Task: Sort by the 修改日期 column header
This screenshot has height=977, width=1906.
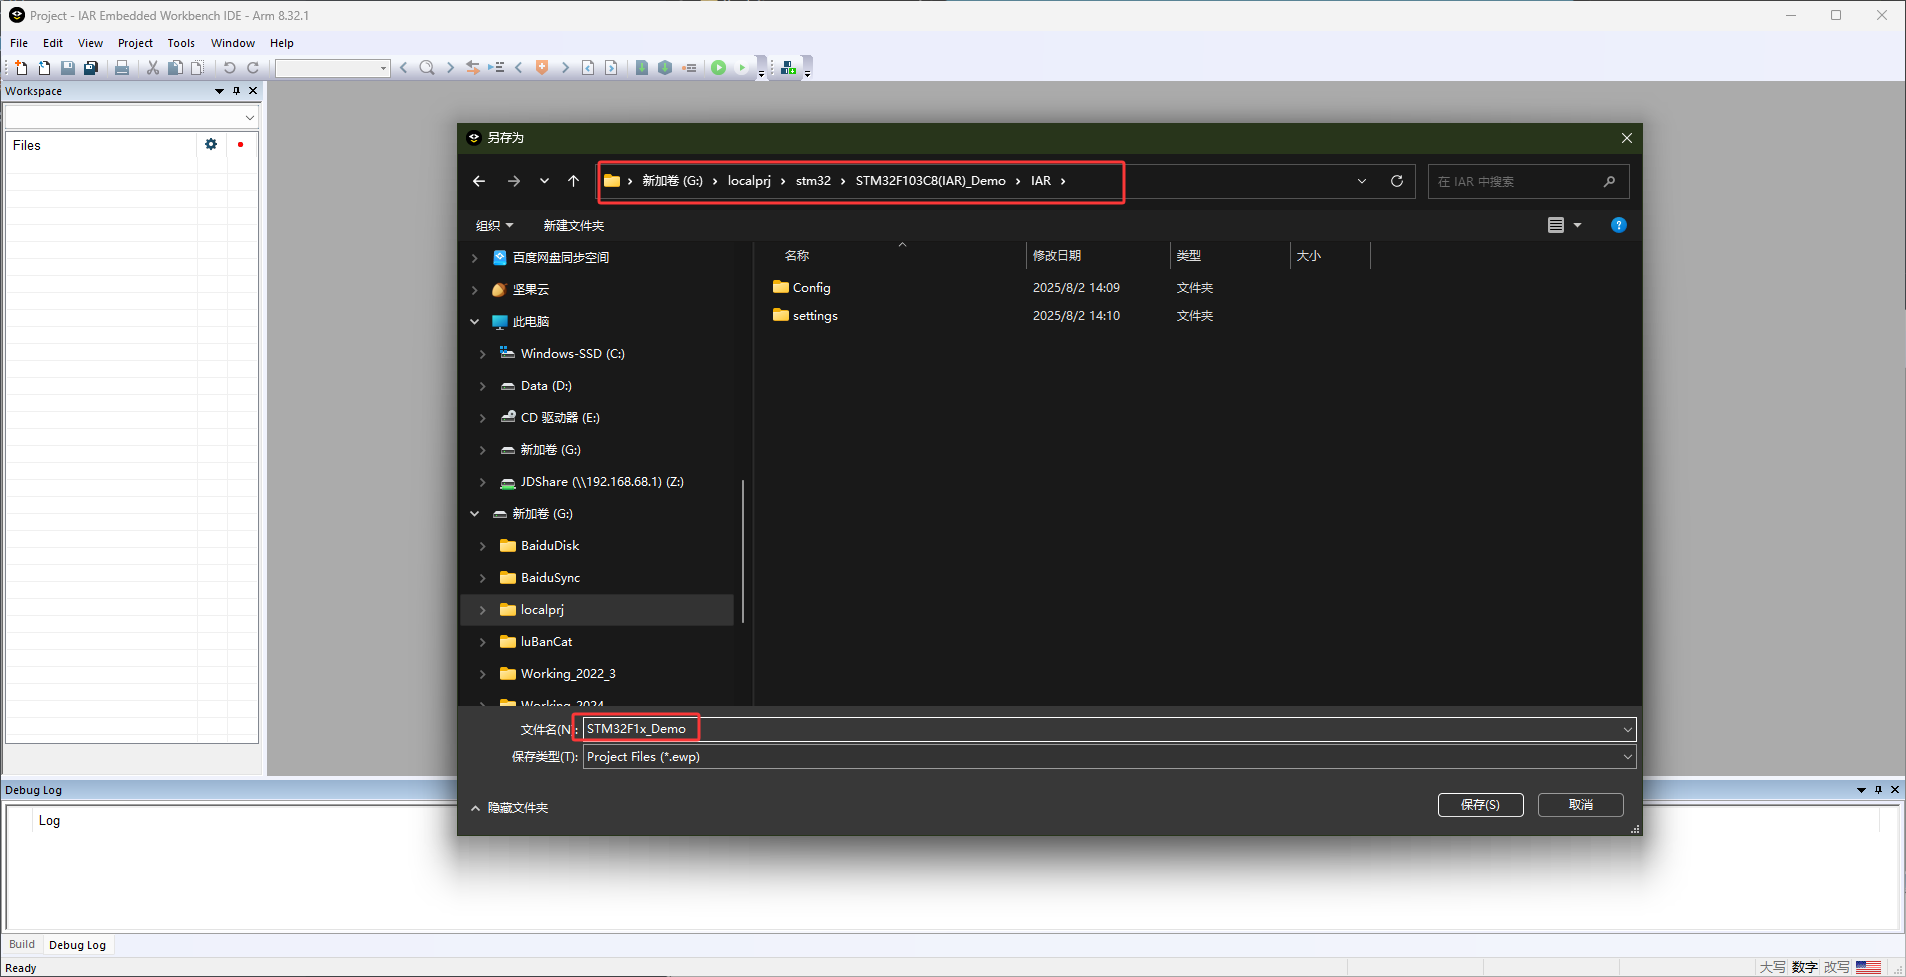Action: (1057, 256)
